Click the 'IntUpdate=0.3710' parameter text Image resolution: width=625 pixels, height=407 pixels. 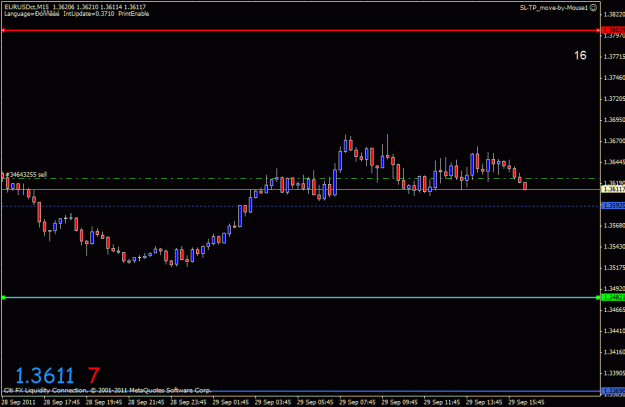coord(88,14)
